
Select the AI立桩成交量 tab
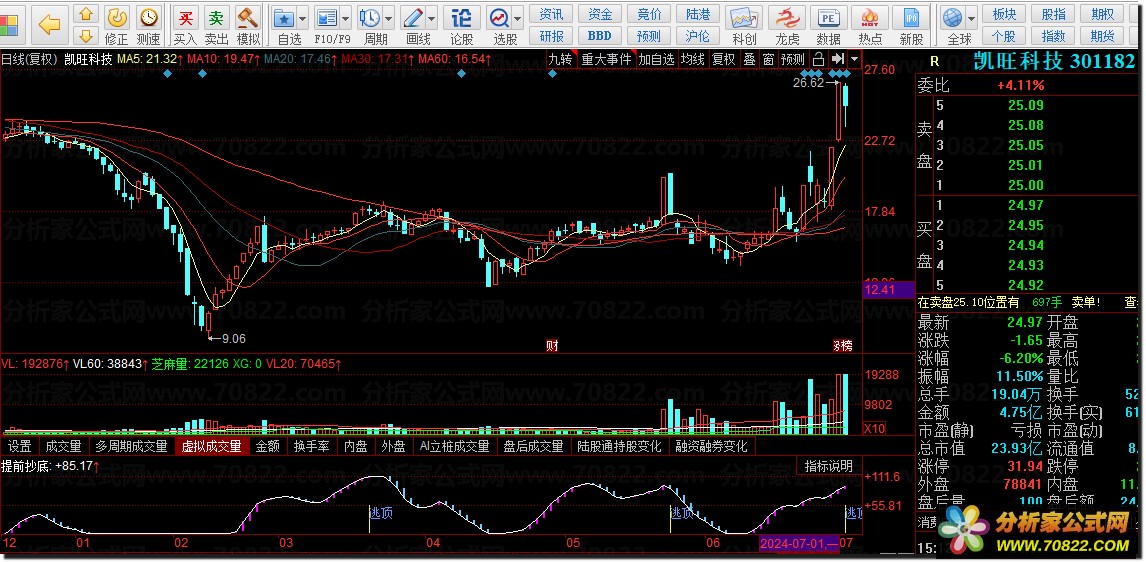[x=454, y=446]
